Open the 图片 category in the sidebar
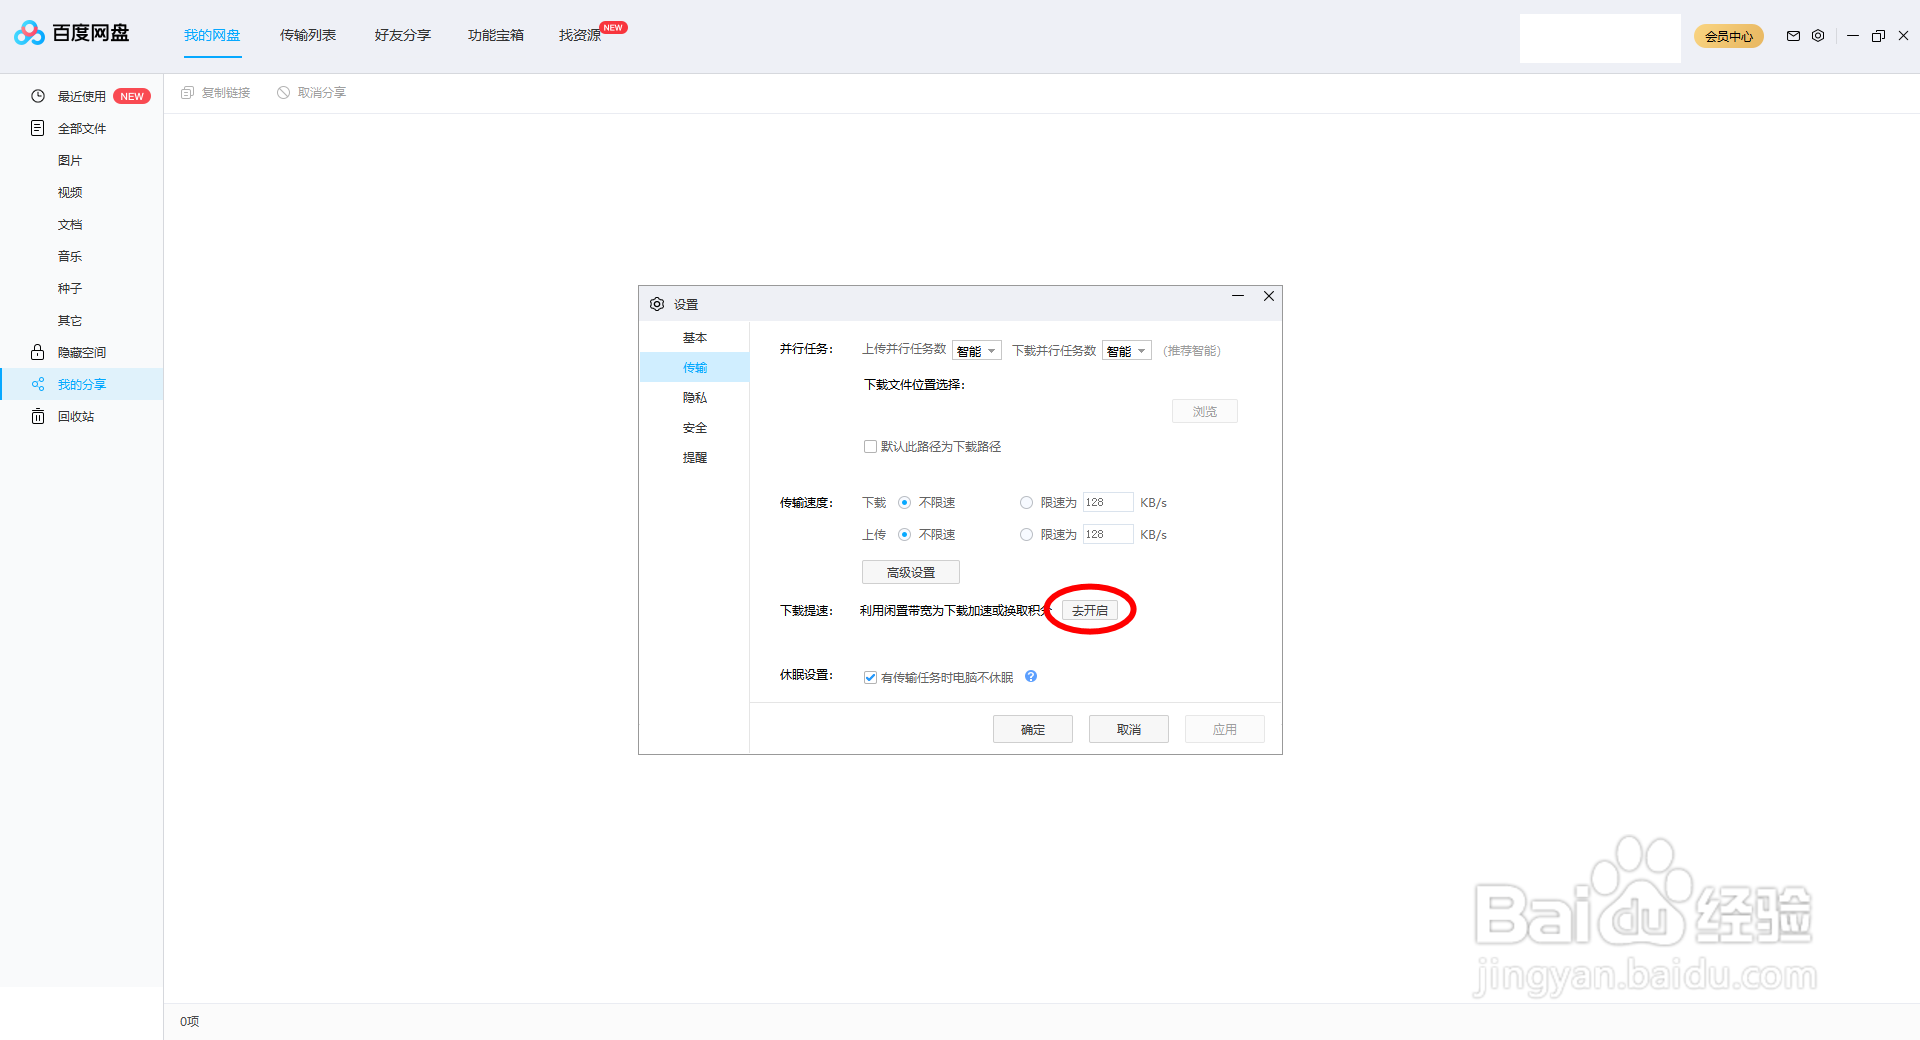Screen dimensions: 1920x1040 click(70, 160)
